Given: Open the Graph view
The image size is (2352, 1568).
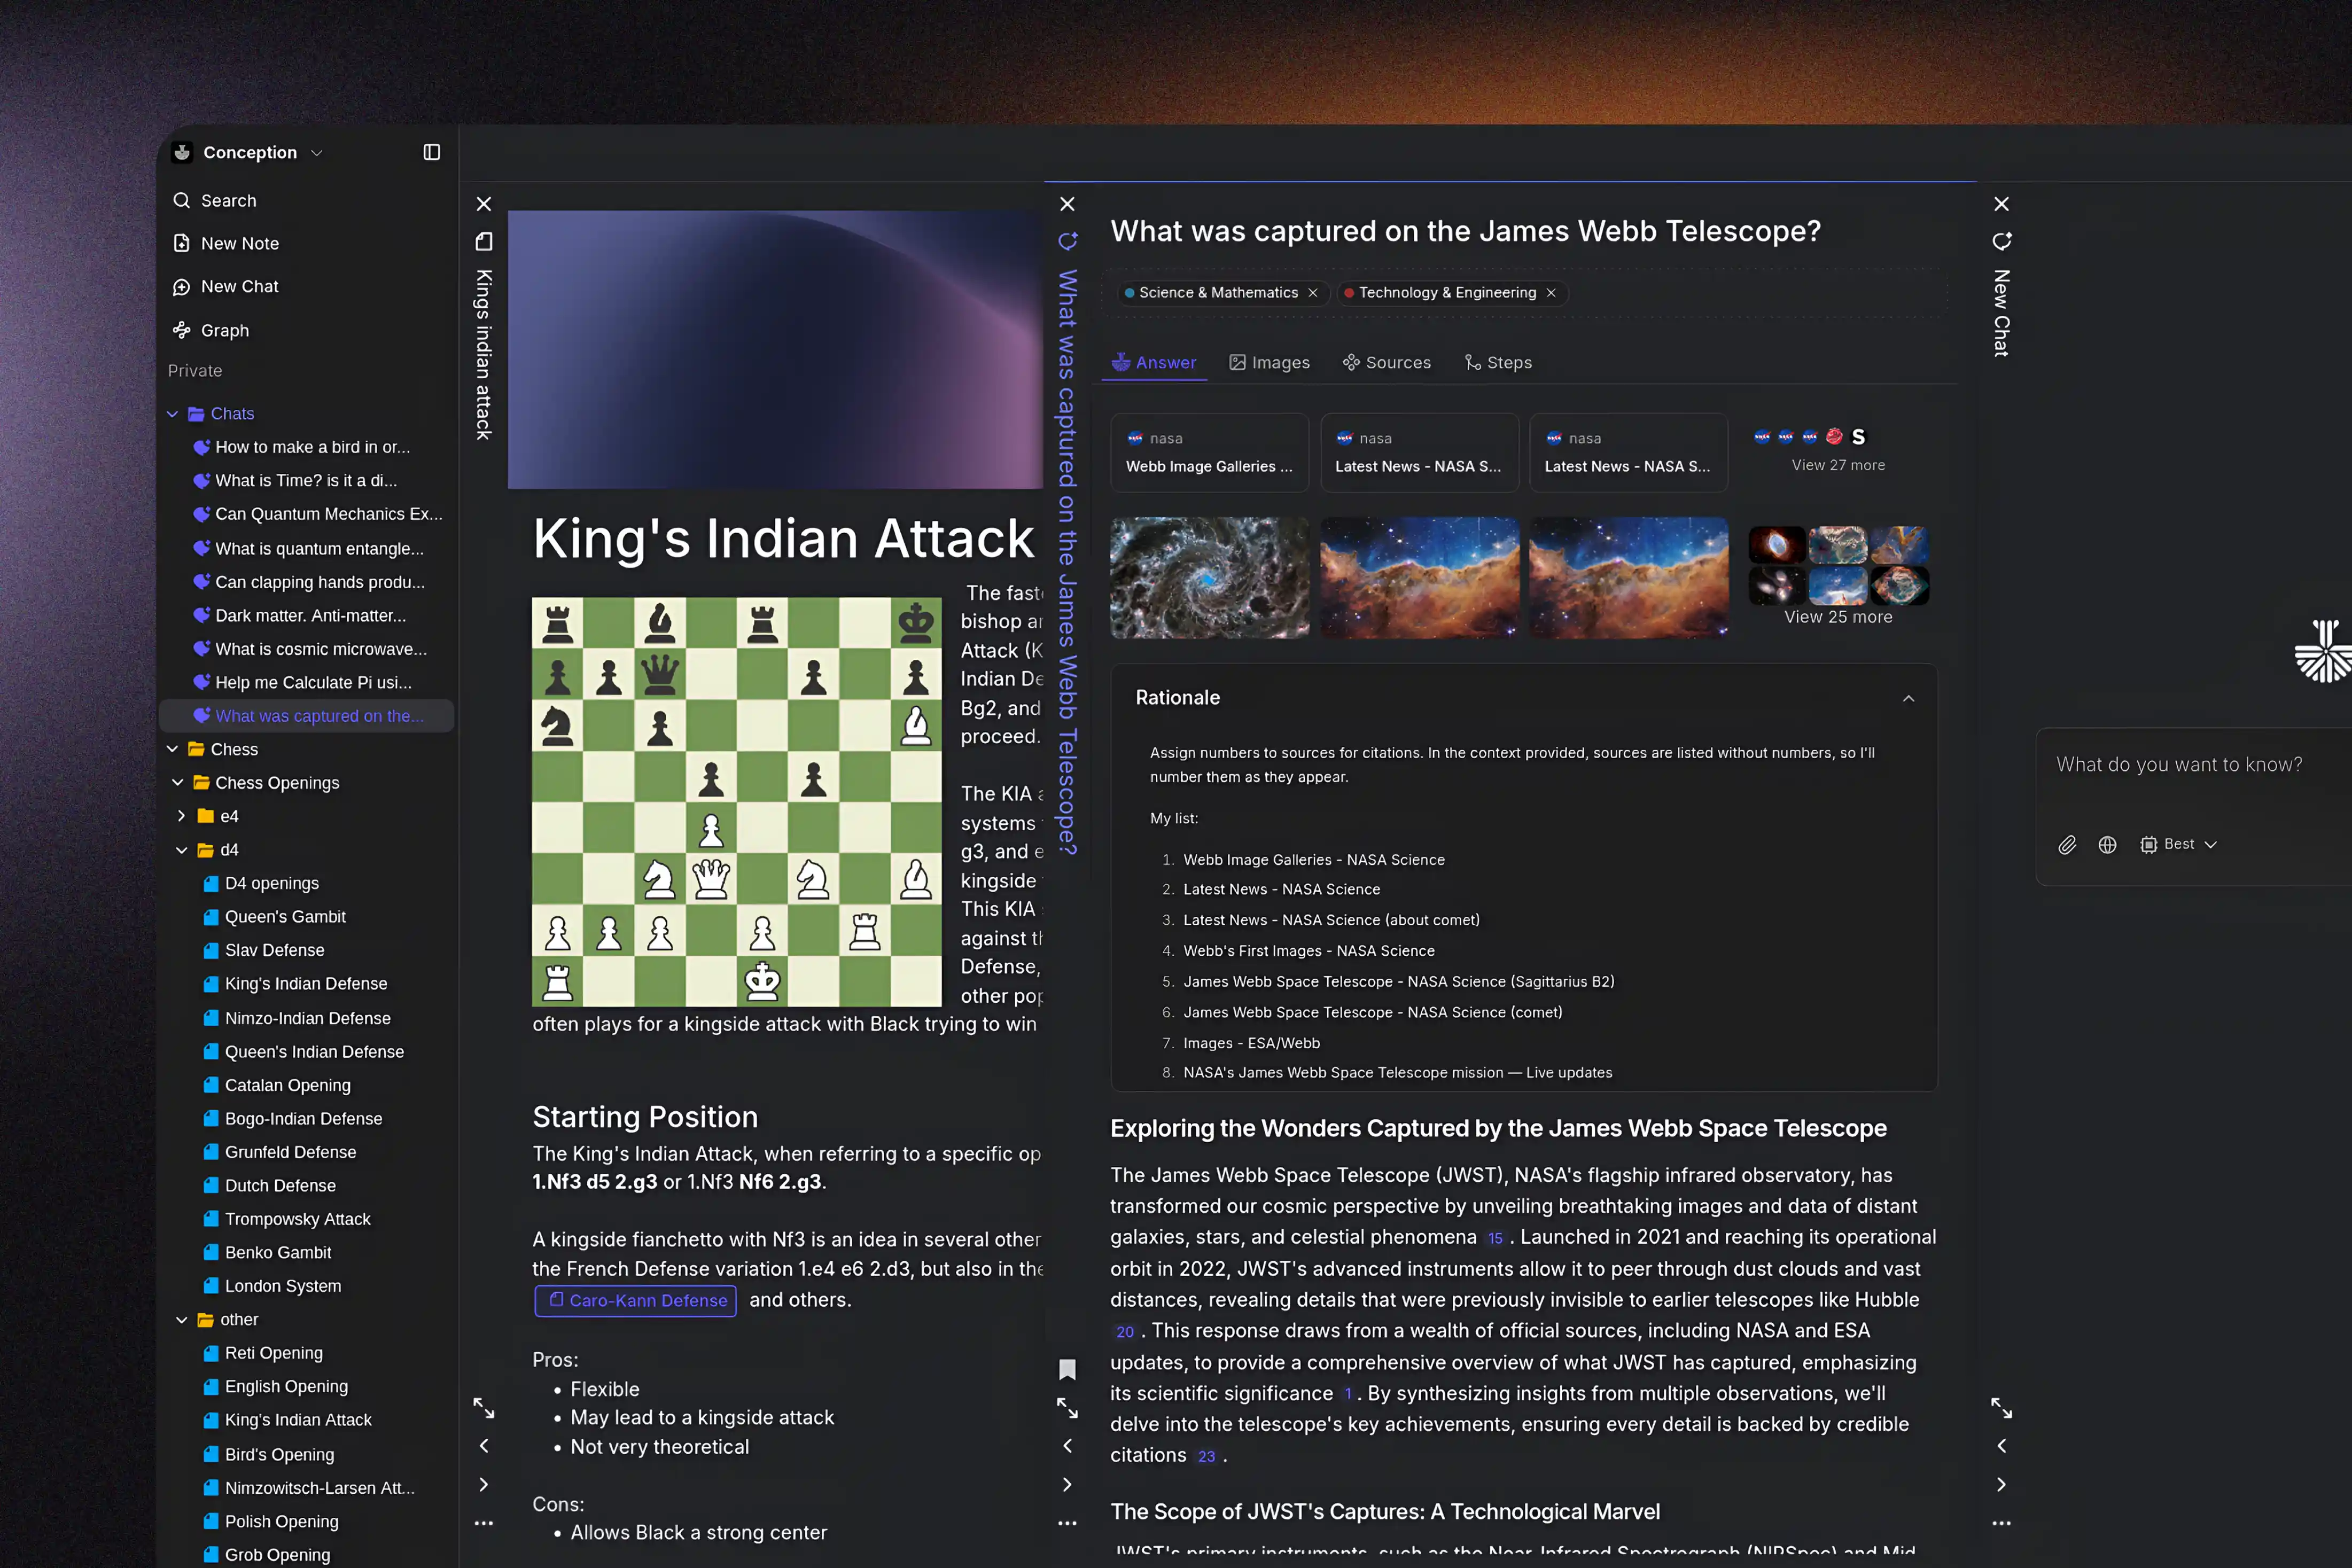Looking at the screenshot, I should (223, 330).
